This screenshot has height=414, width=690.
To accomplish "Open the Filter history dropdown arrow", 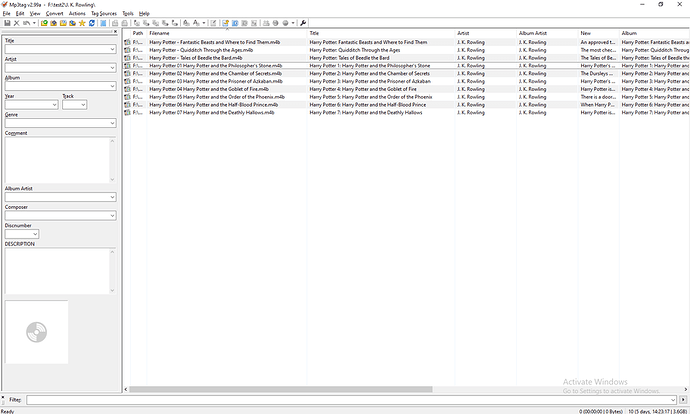I will (x=673, y=400).
